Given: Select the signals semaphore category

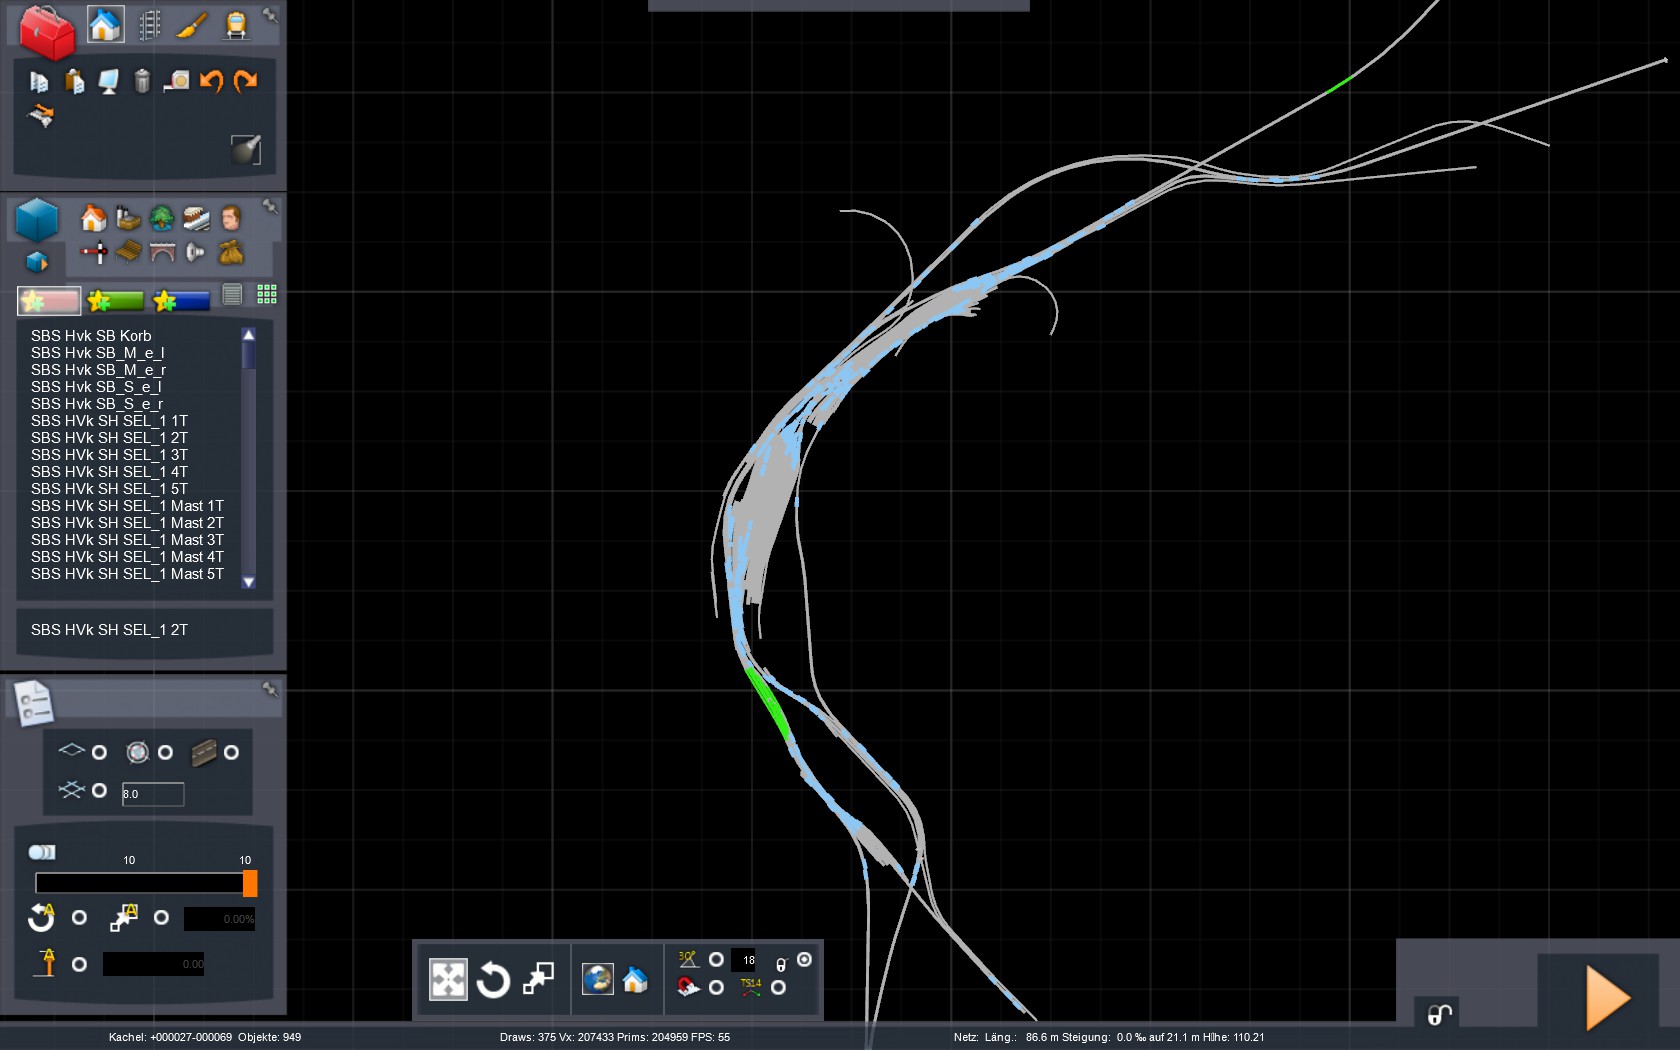Looking at the screenshot, I should 94,252.
